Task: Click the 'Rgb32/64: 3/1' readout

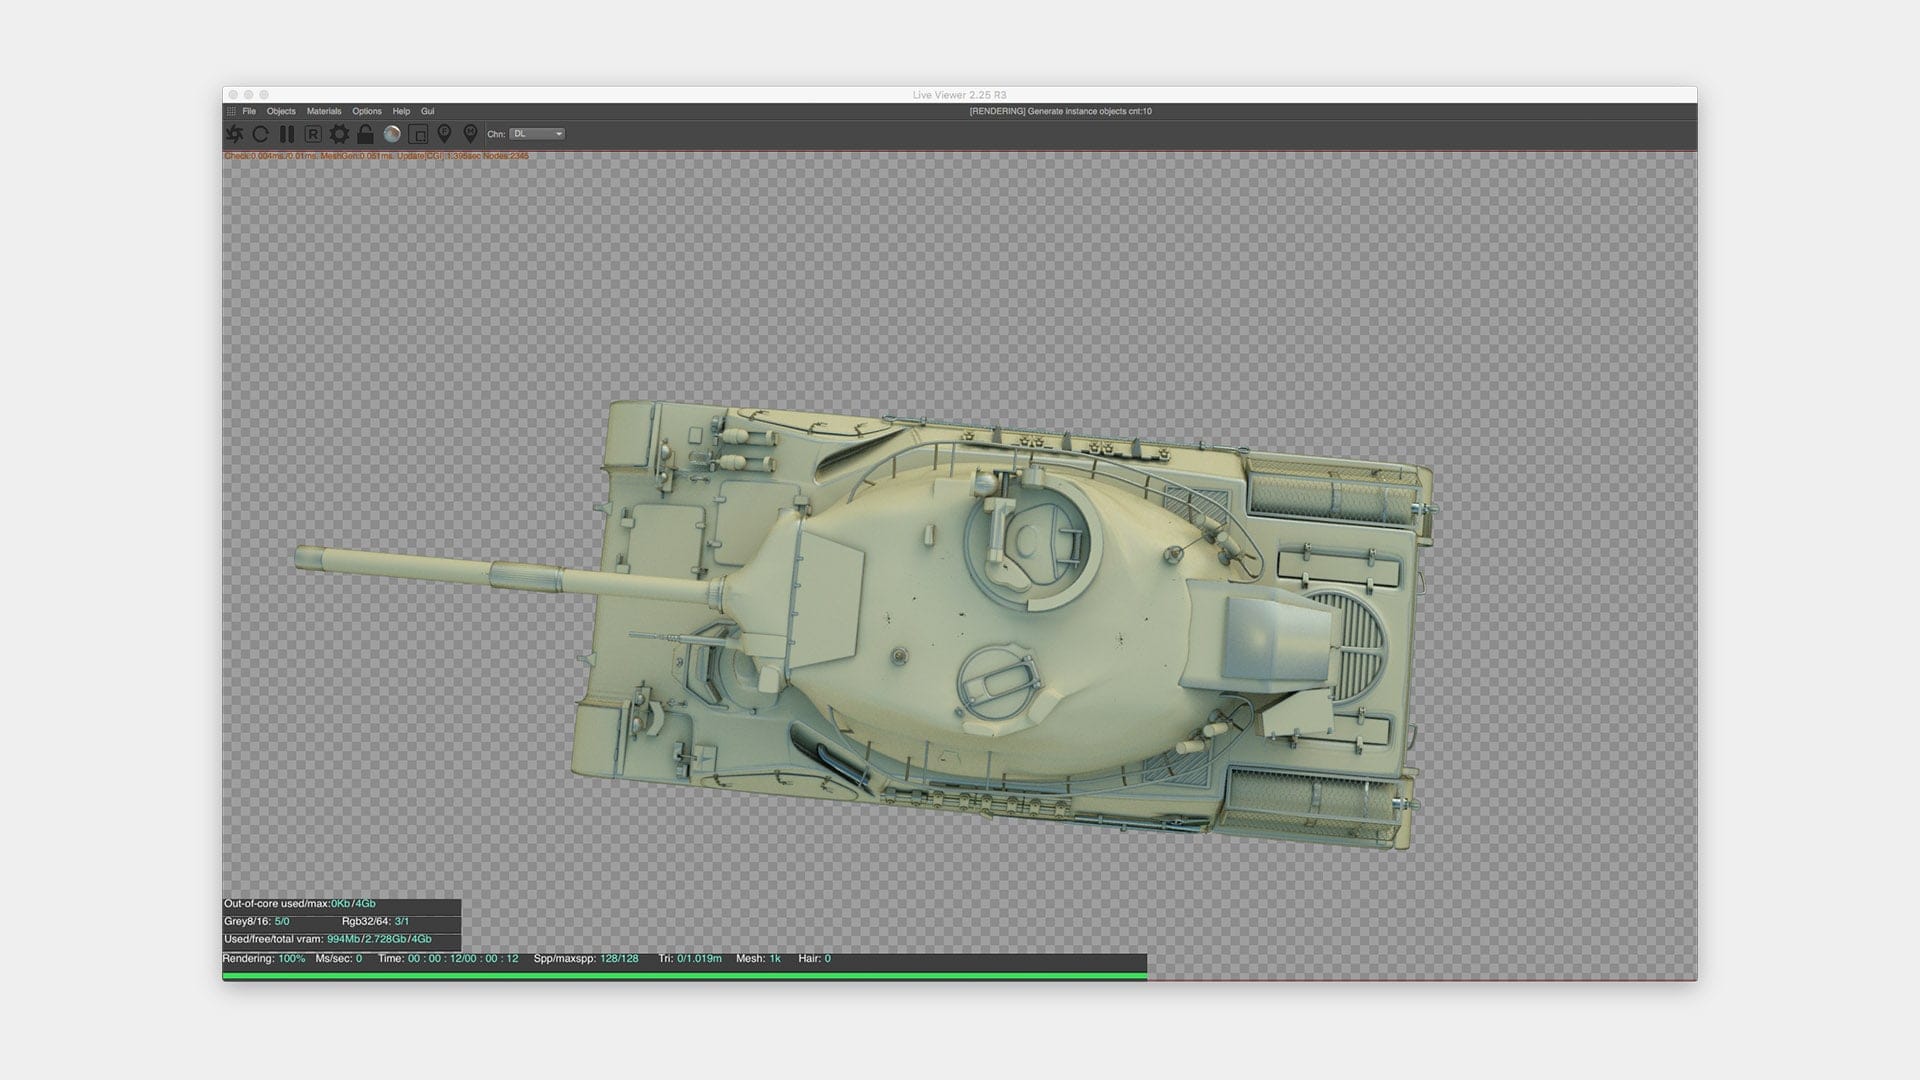Action: (375, 922)
